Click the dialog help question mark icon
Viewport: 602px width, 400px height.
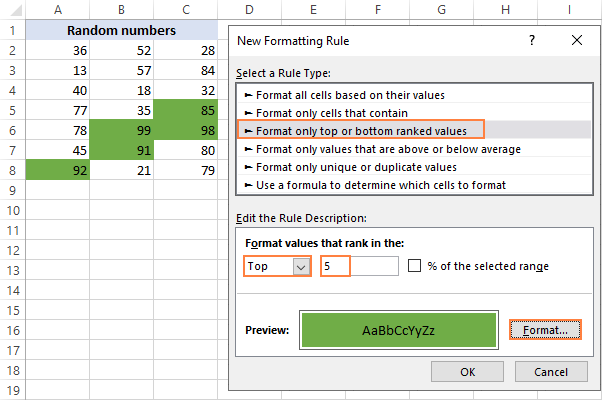click(530, 40)
